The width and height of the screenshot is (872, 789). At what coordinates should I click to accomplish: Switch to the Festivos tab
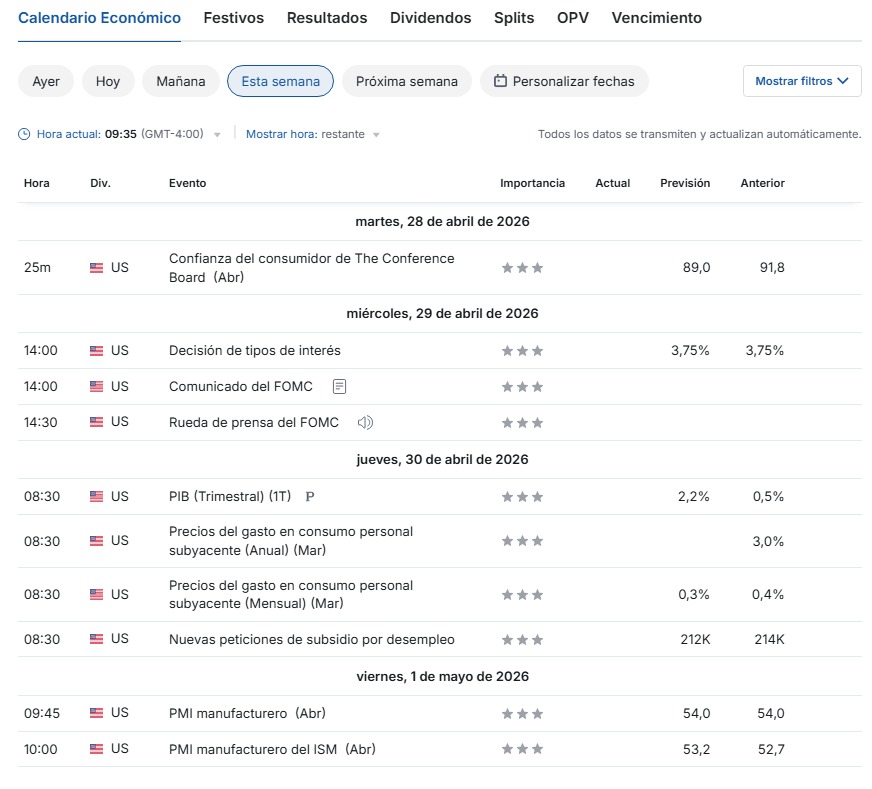click(x=234, y=18)
